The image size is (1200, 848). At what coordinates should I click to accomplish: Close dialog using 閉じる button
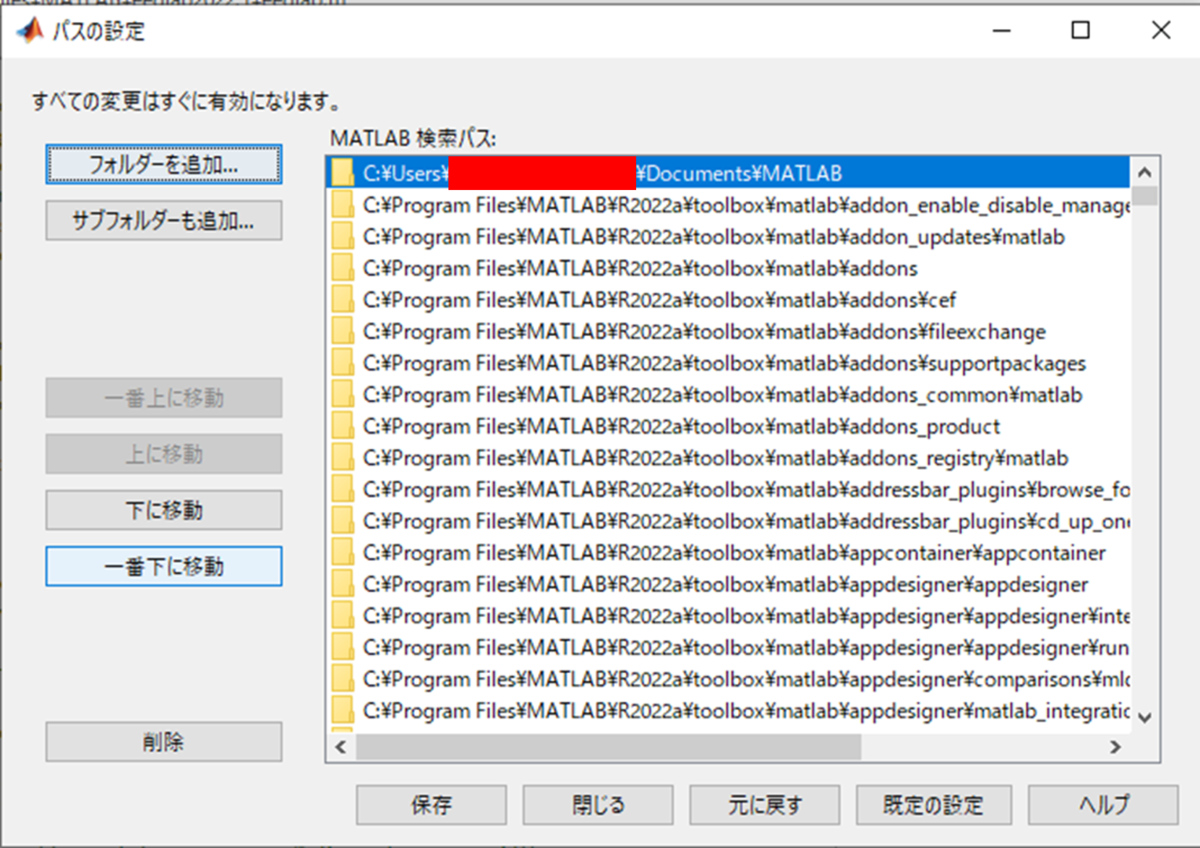click(598, 804)
